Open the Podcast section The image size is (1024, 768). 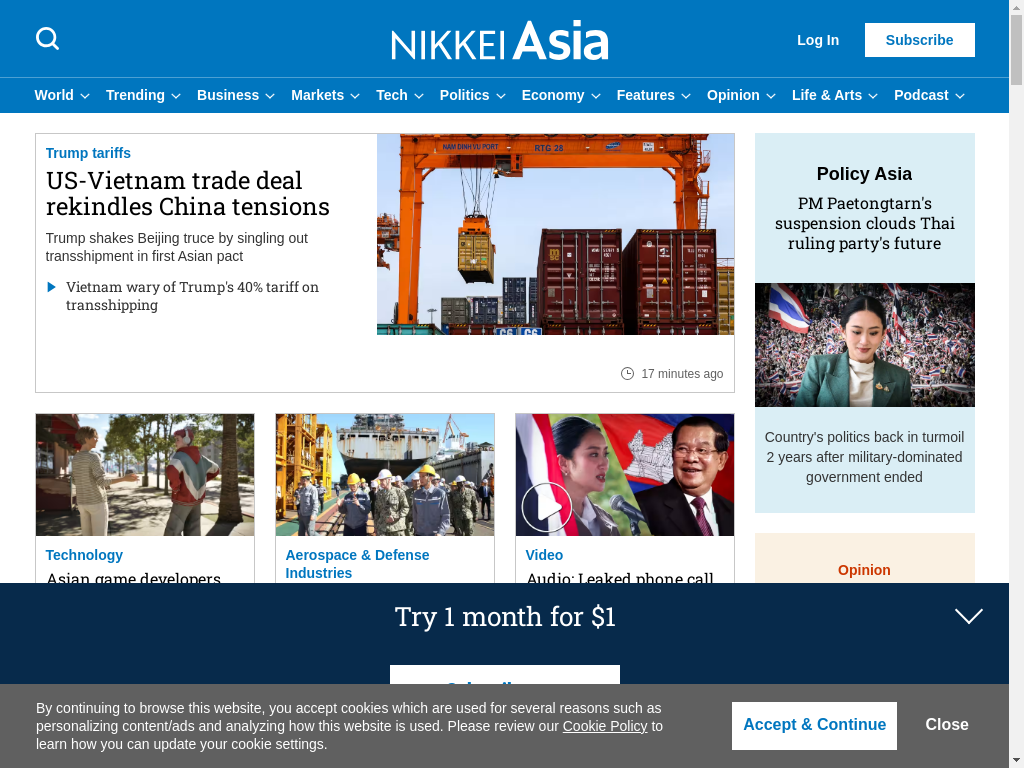click(921, 95)
